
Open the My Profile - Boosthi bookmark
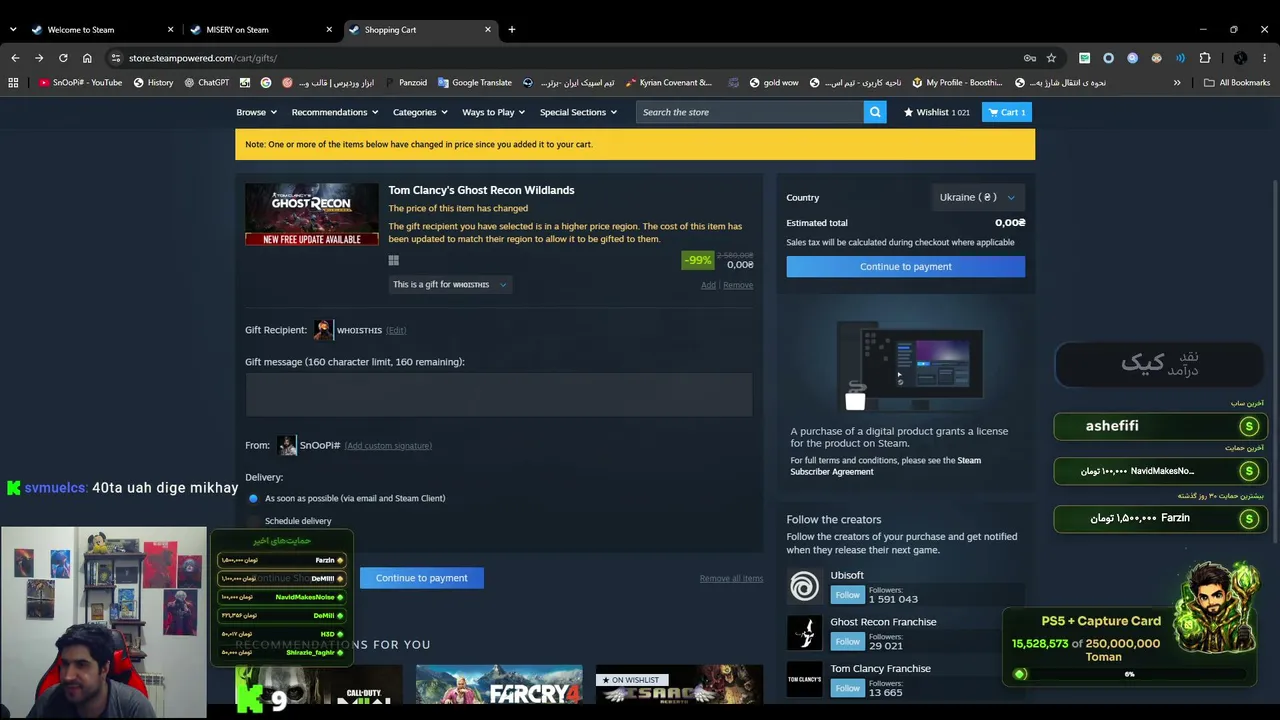coord(956,83)
